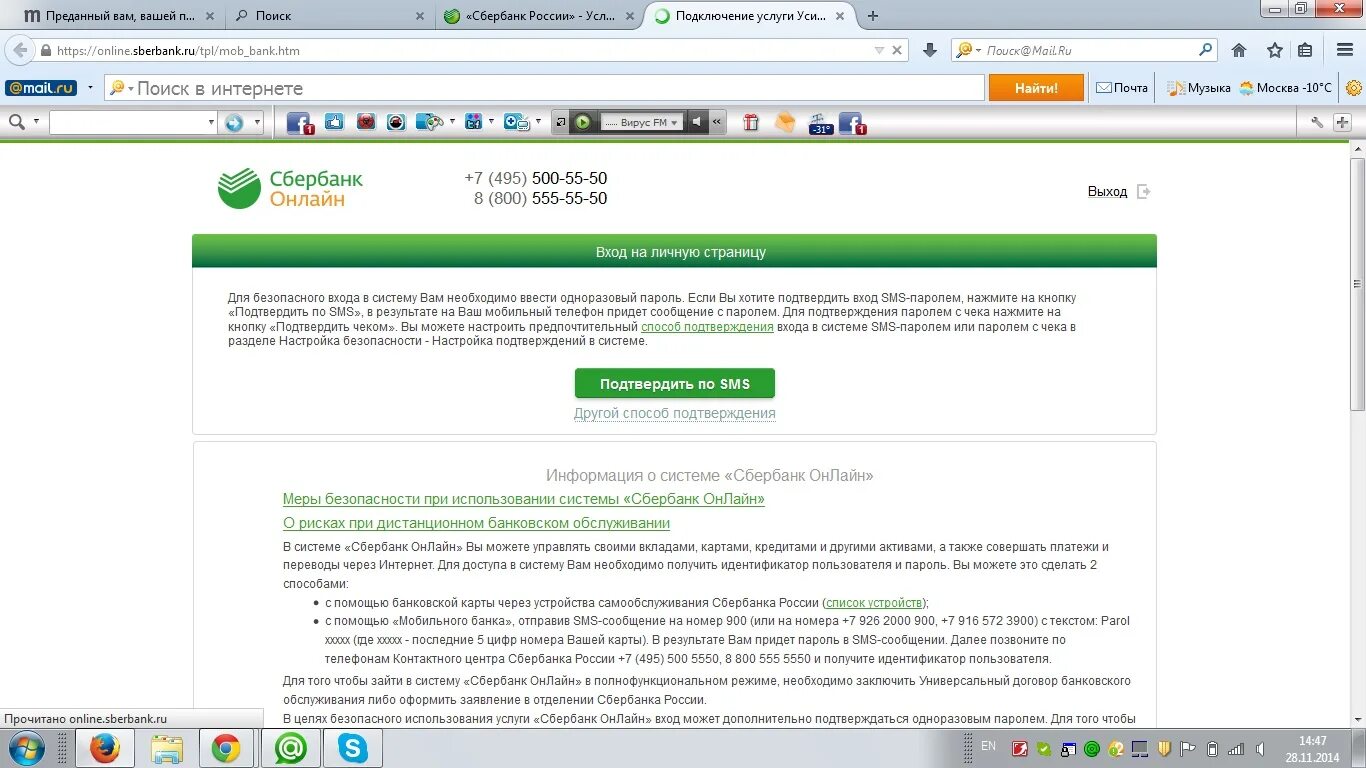Click the go arrow next to toolbar search box
Screen dimensions: 1366x768
point(234,122)
